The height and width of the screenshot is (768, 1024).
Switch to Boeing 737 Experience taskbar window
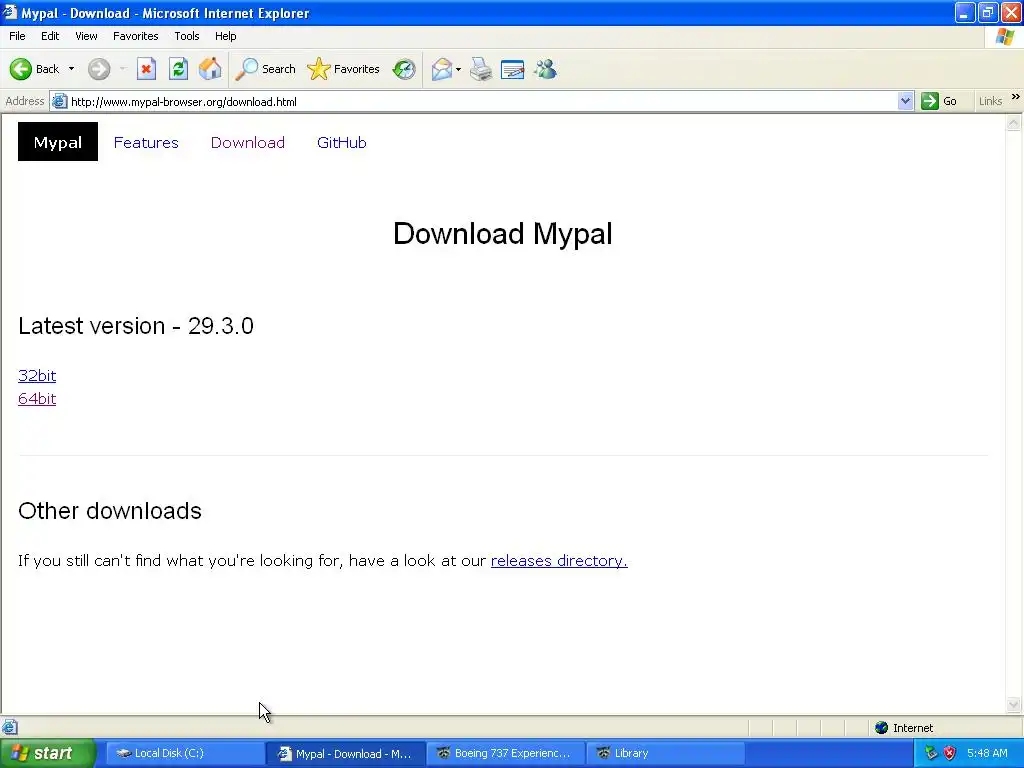[x=506, y=753]
